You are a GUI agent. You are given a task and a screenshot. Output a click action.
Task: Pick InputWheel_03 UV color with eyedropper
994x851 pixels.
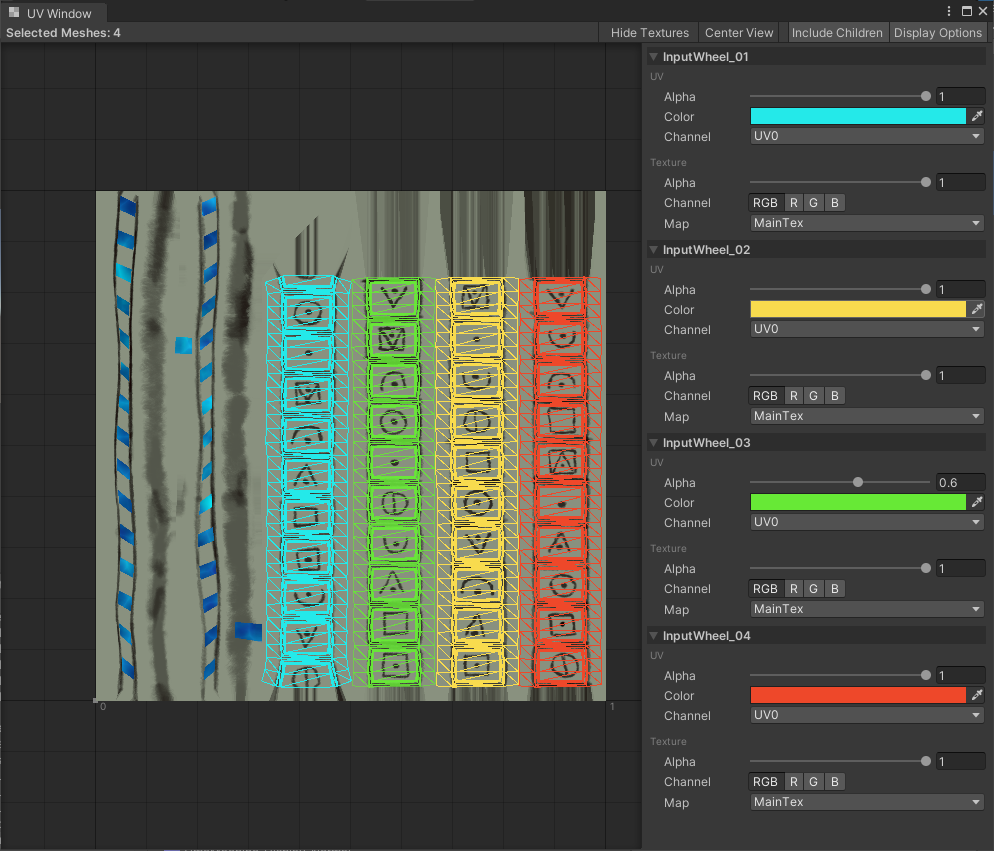[x=977, y=502]
